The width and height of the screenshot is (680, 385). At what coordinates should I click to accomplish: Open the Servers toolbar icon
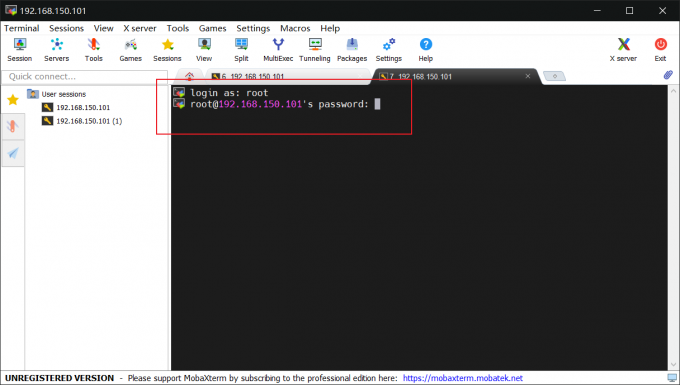[x=56, y=50]
